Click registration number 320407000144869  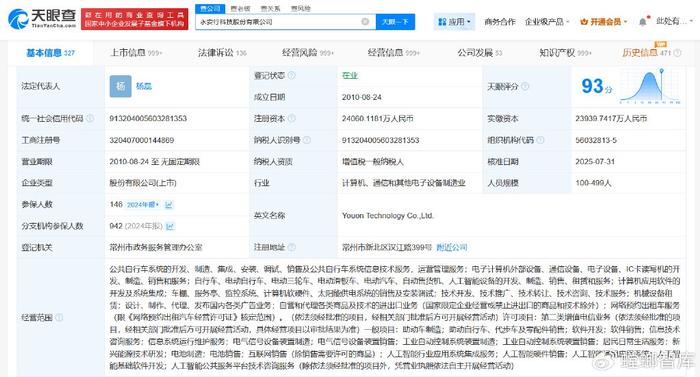(x=142, y=140)
